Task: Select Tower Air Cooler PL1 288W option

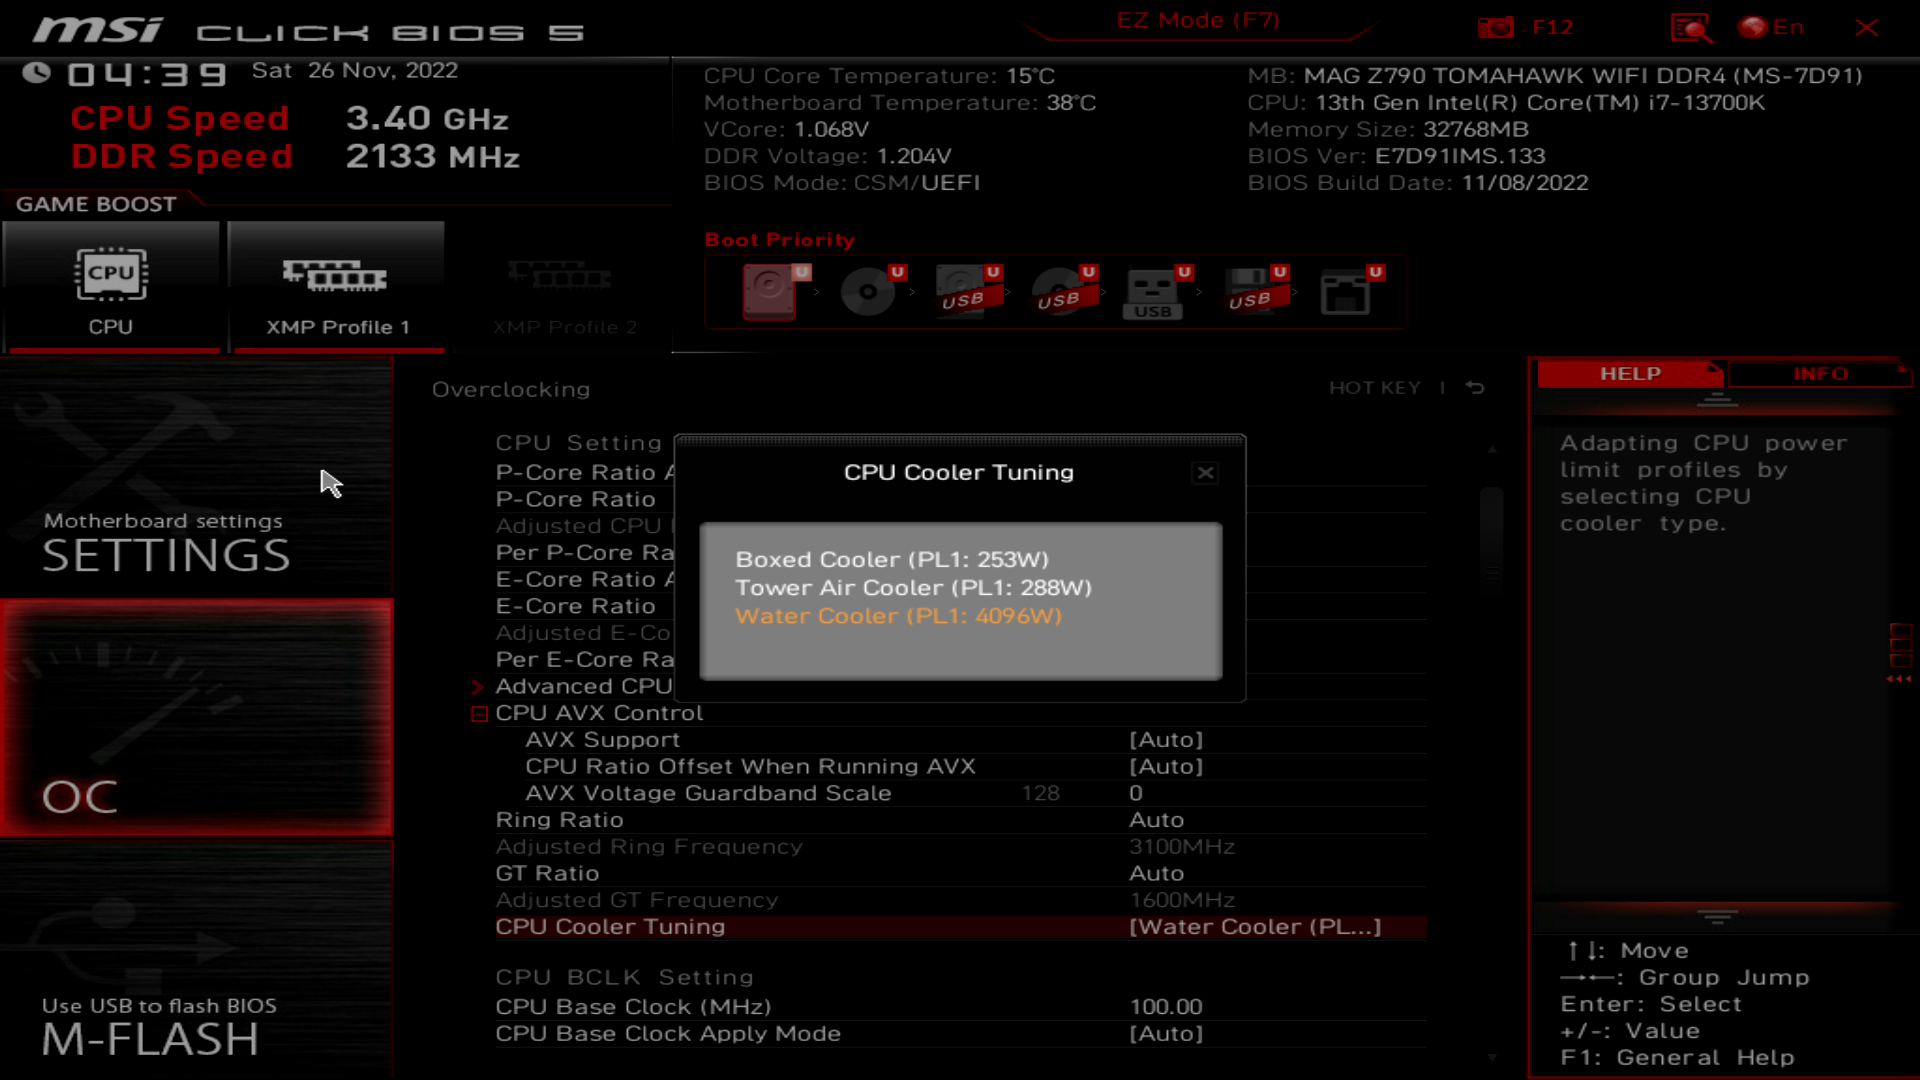Action: tap(914, 587)
